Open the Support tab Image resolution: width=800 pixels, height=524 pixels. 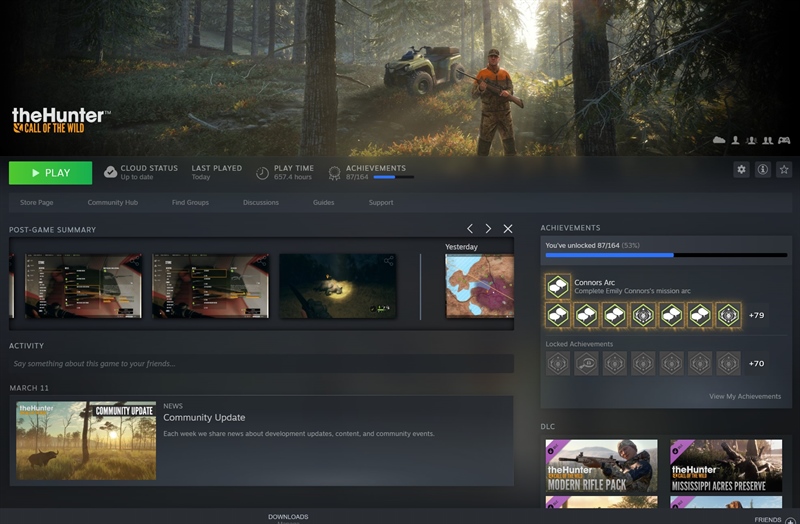coord(381,203)
